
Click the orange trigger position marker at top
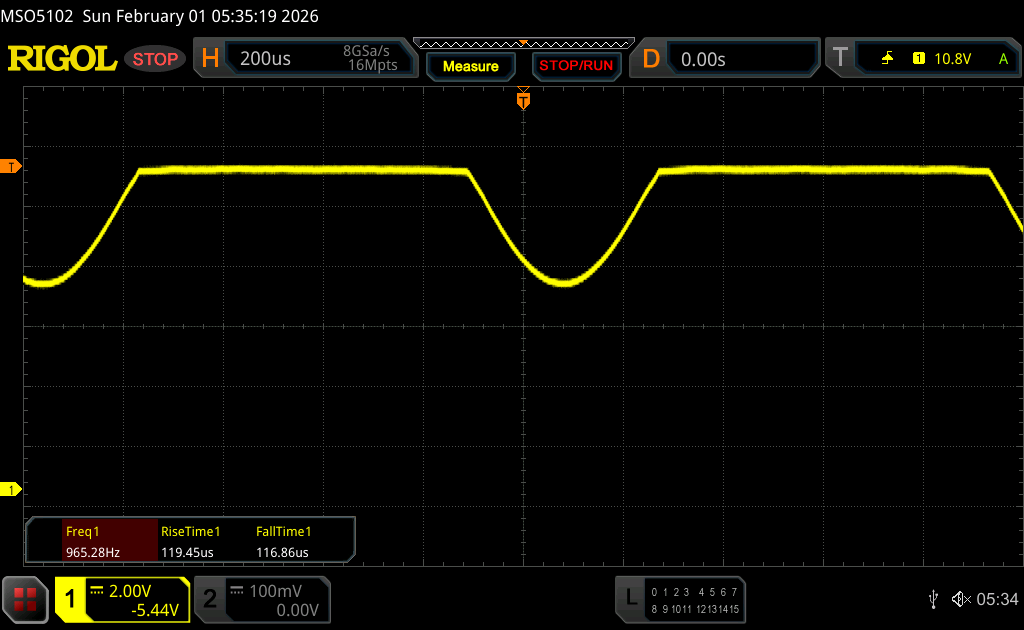point(522,99)
